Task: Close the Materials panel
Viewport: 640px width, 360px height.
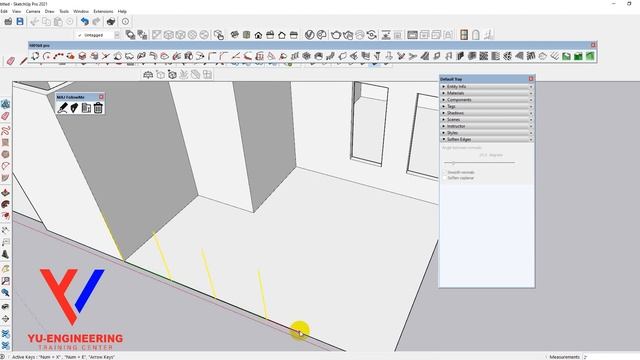Action: click(531, 93)
